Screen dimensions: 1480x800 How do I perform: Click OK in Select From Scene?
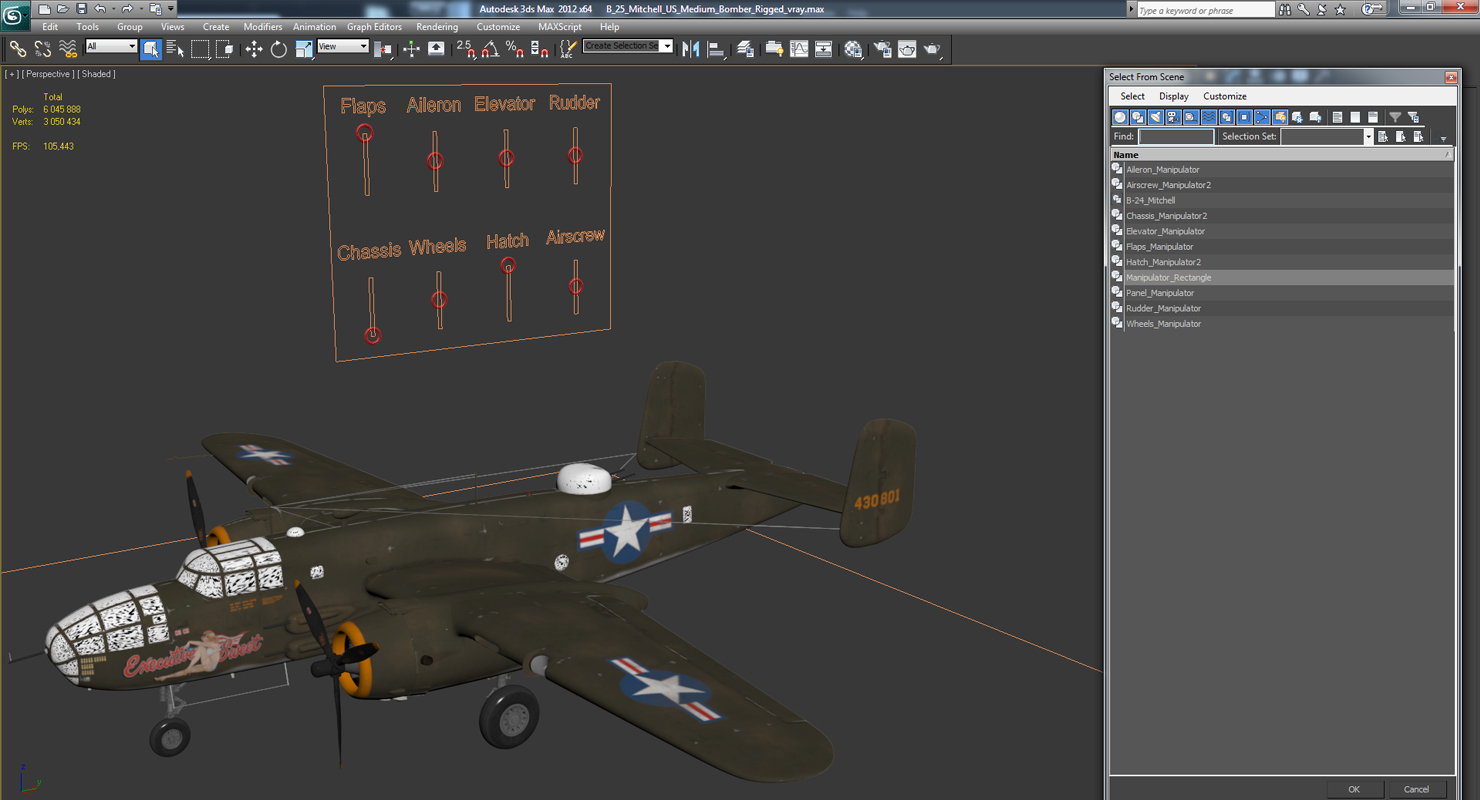pos(1354,789)
